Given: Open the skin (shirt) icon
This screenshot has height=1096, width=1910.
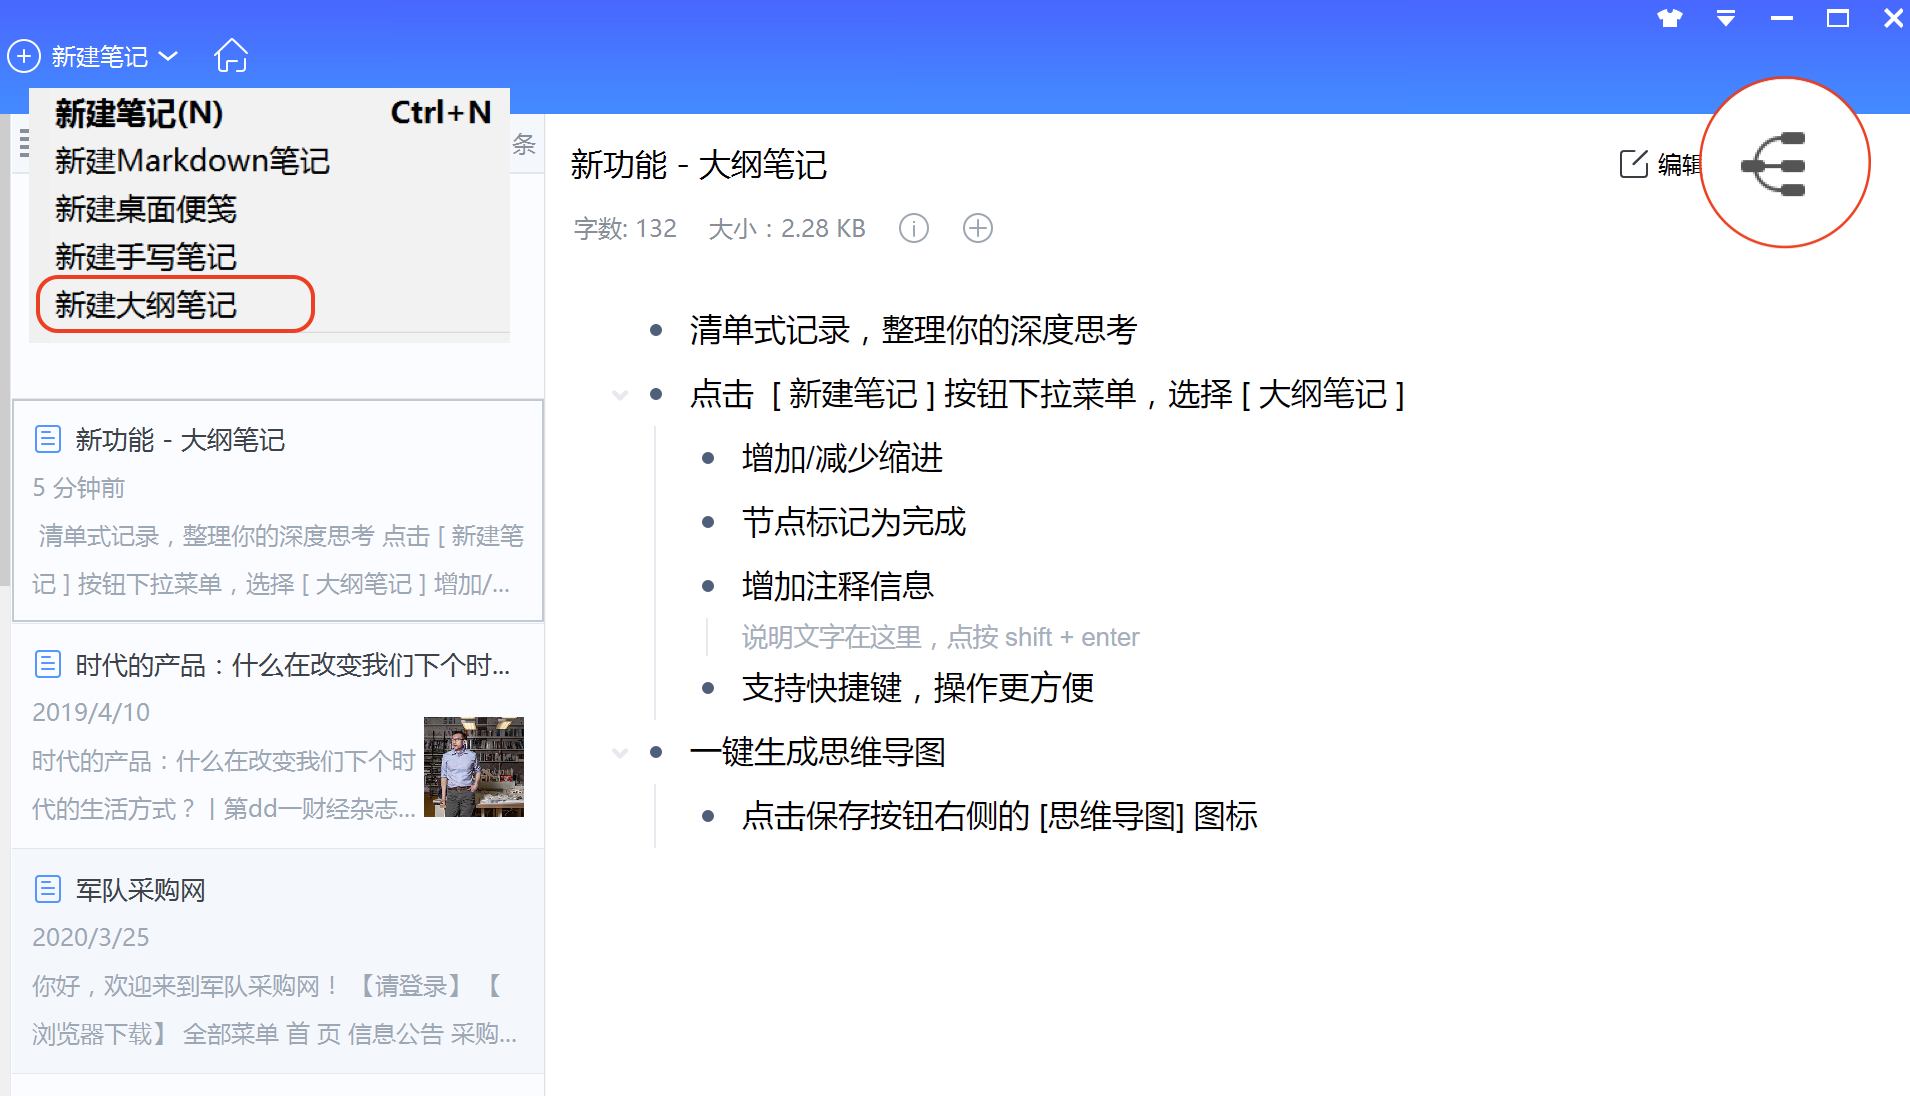Looking at the screenshot, I should 1669,18.
